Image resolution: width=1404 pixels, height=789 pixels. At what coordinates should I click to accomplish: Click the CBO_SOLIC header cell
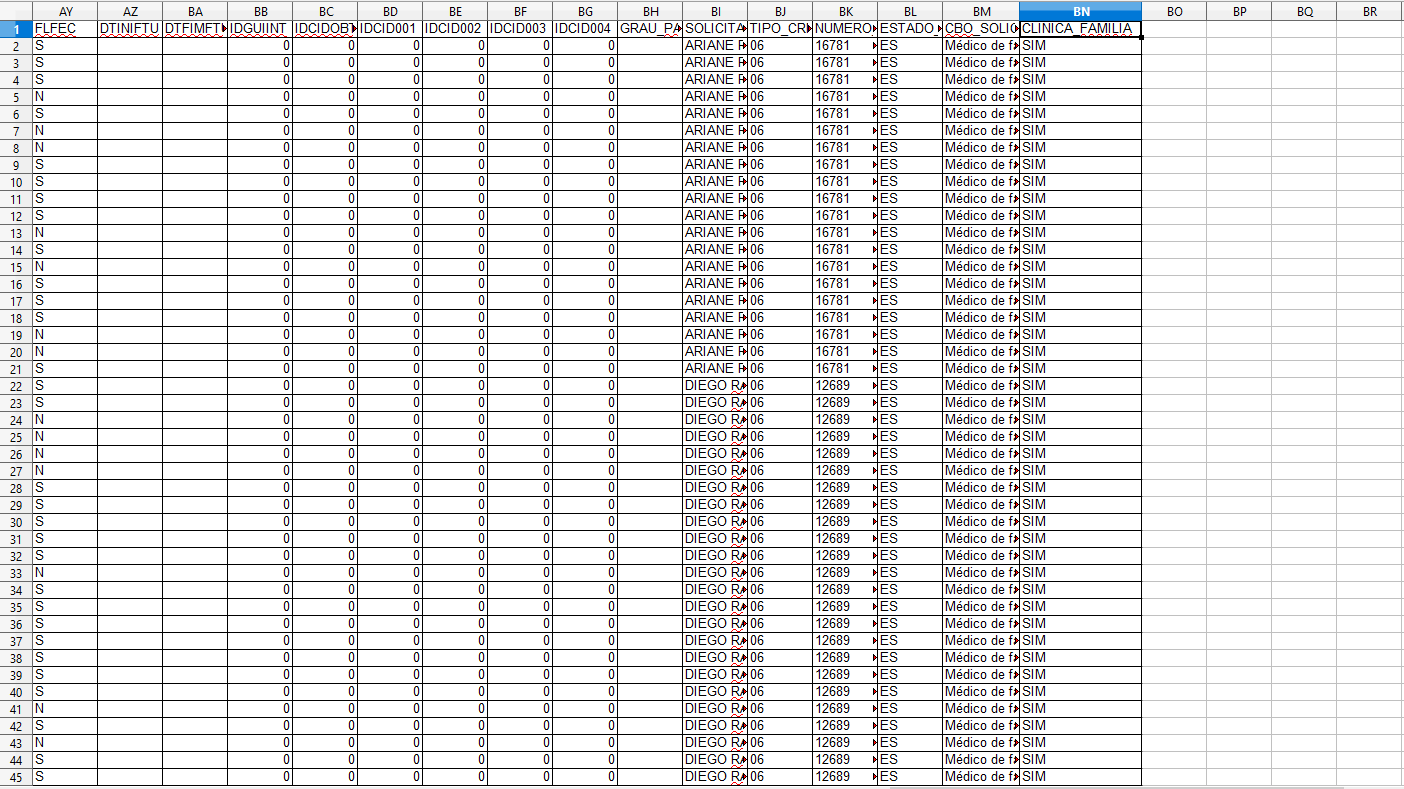pyautogui.click(x=981, y=29)
